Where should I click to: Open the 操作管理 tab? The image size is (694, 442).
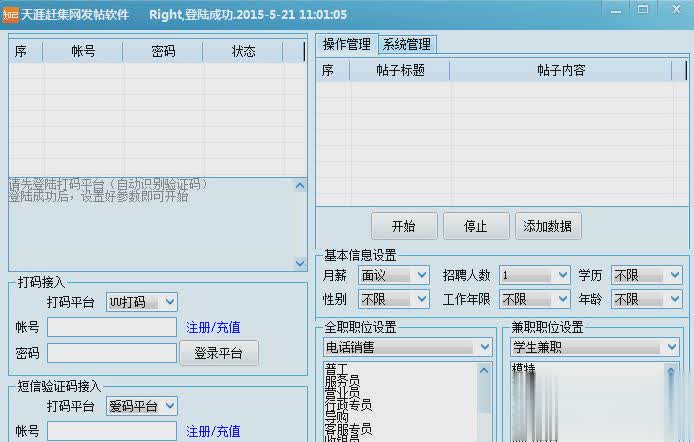pyautogui.click(x=347, y=44)
